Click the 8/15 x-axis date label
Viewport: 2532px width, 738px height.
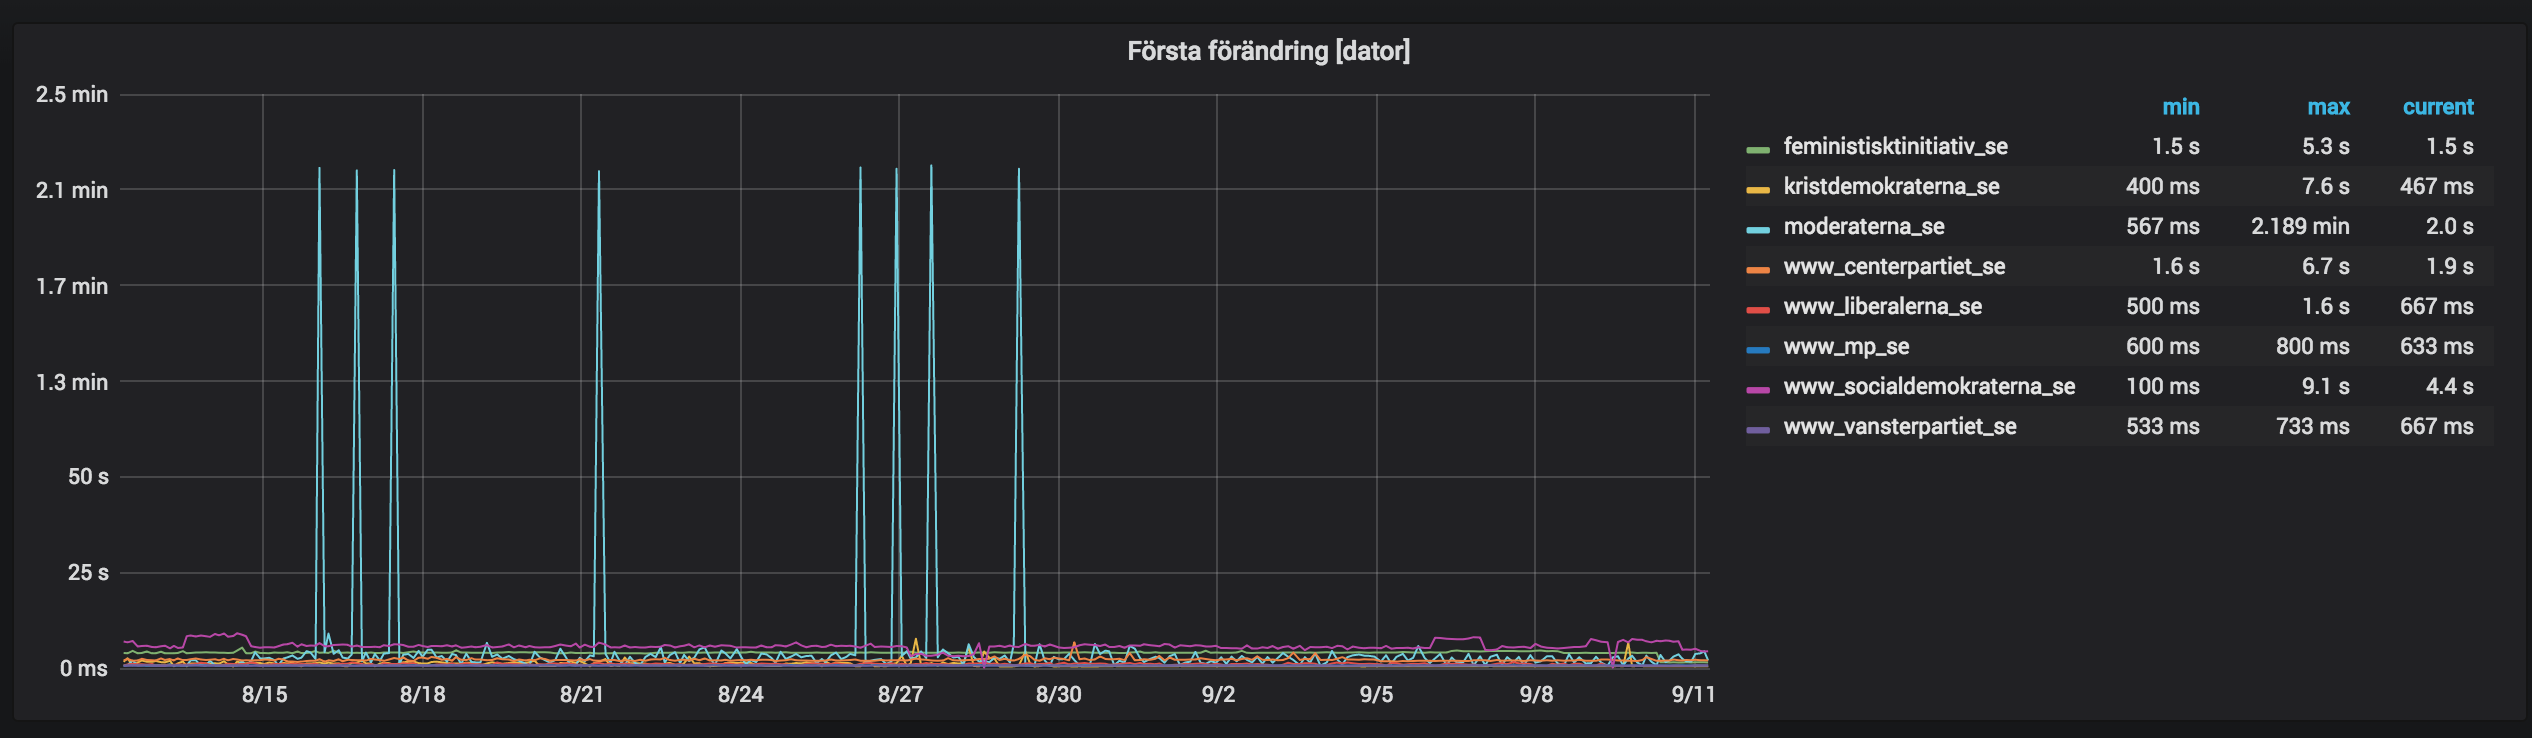point(264,695)
